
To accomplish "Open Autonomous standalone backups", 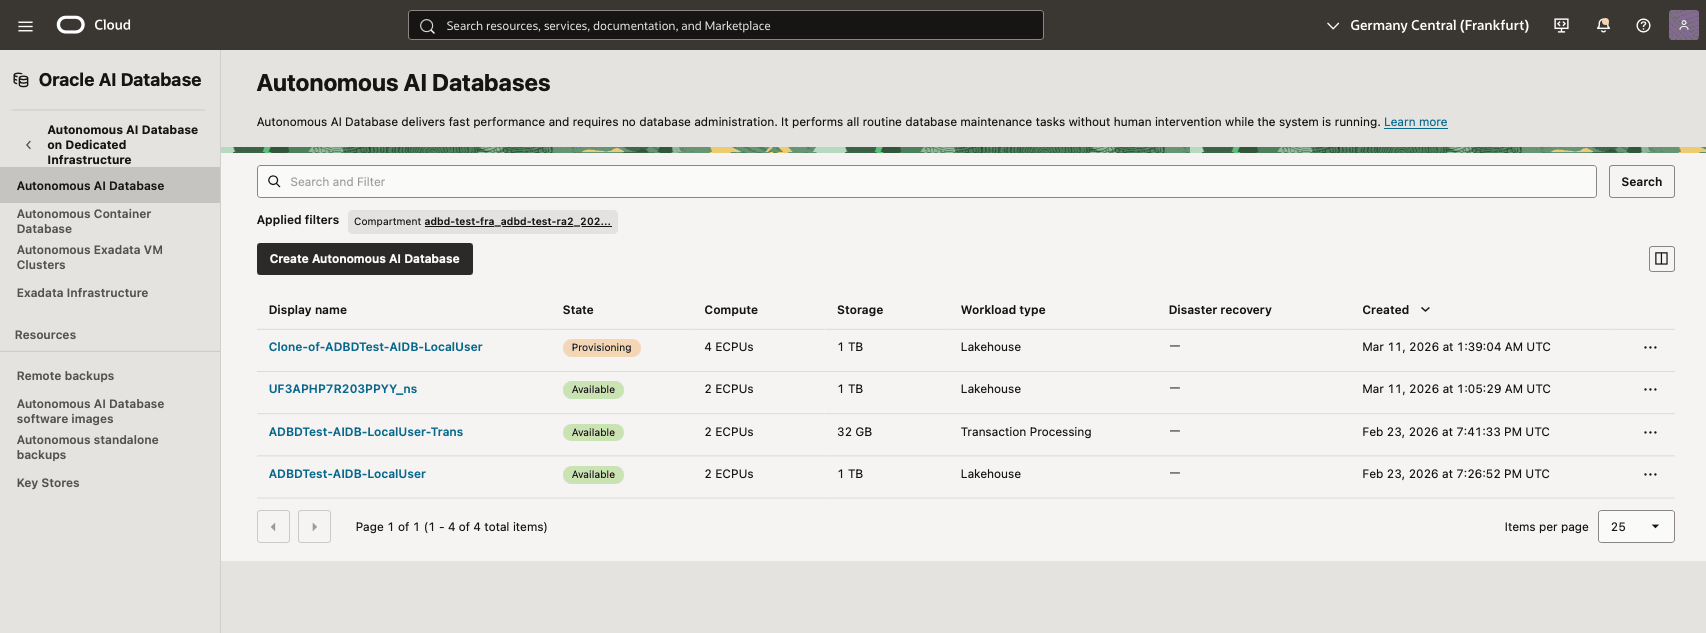I will click(x=87, y=447).
